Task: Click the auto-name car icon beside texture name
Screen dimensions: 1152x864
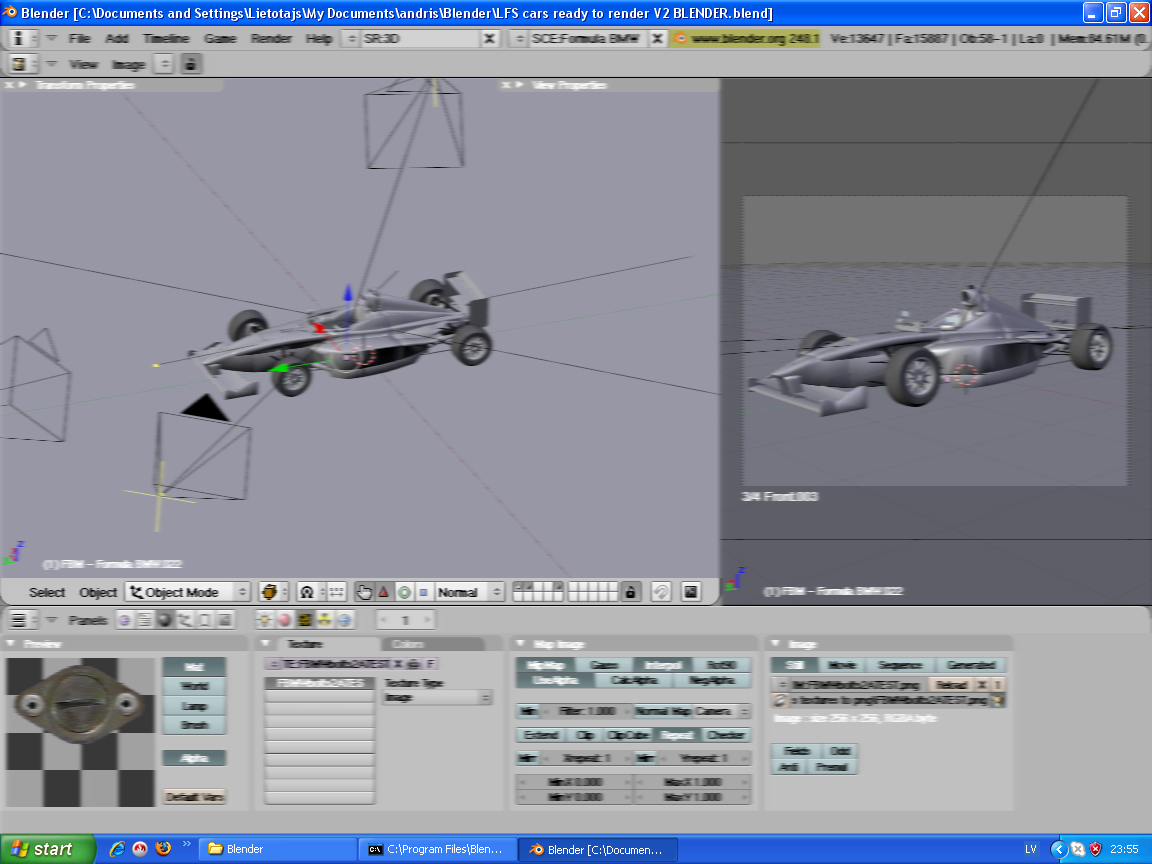Action: [x=414, y=663]
